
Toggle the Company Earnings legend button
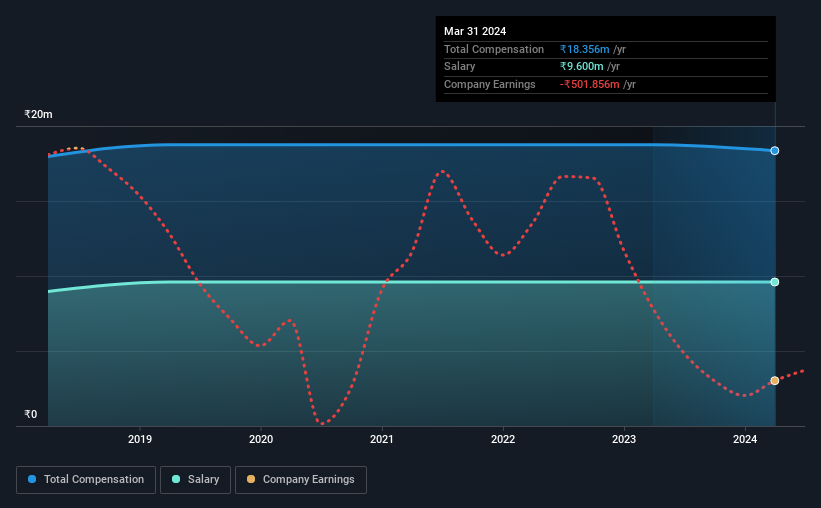coord(301,479)
